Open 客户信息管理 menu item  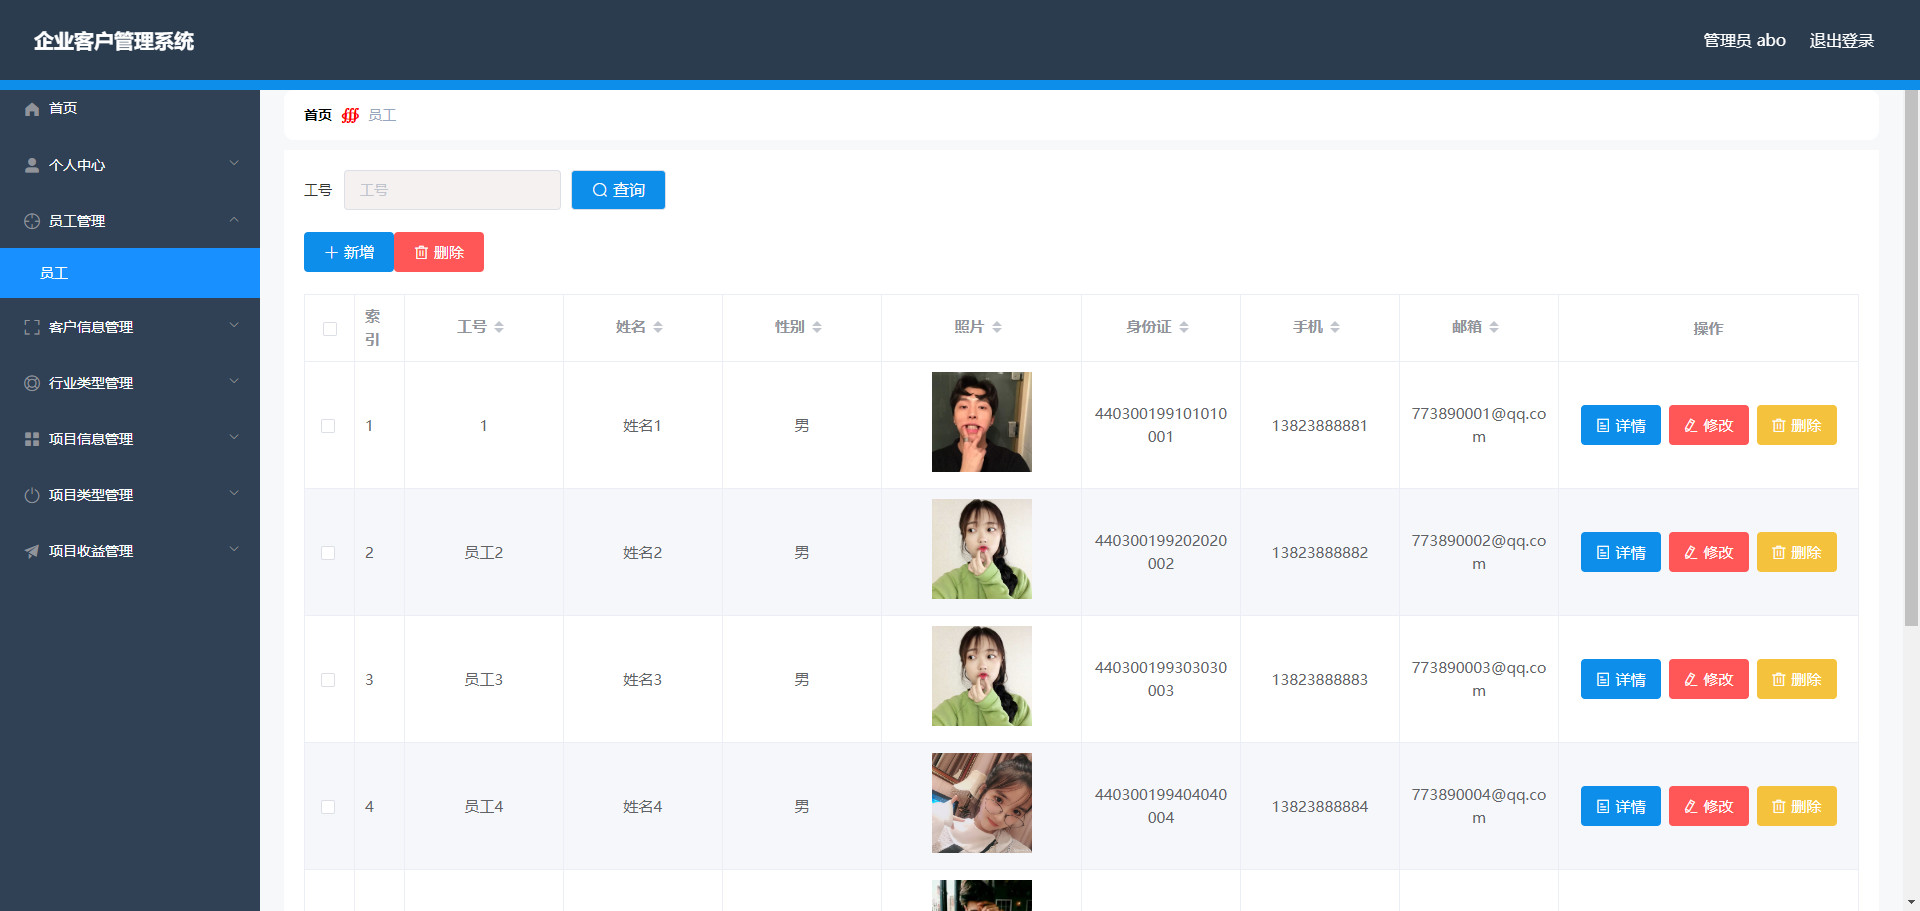pos(130,327)
